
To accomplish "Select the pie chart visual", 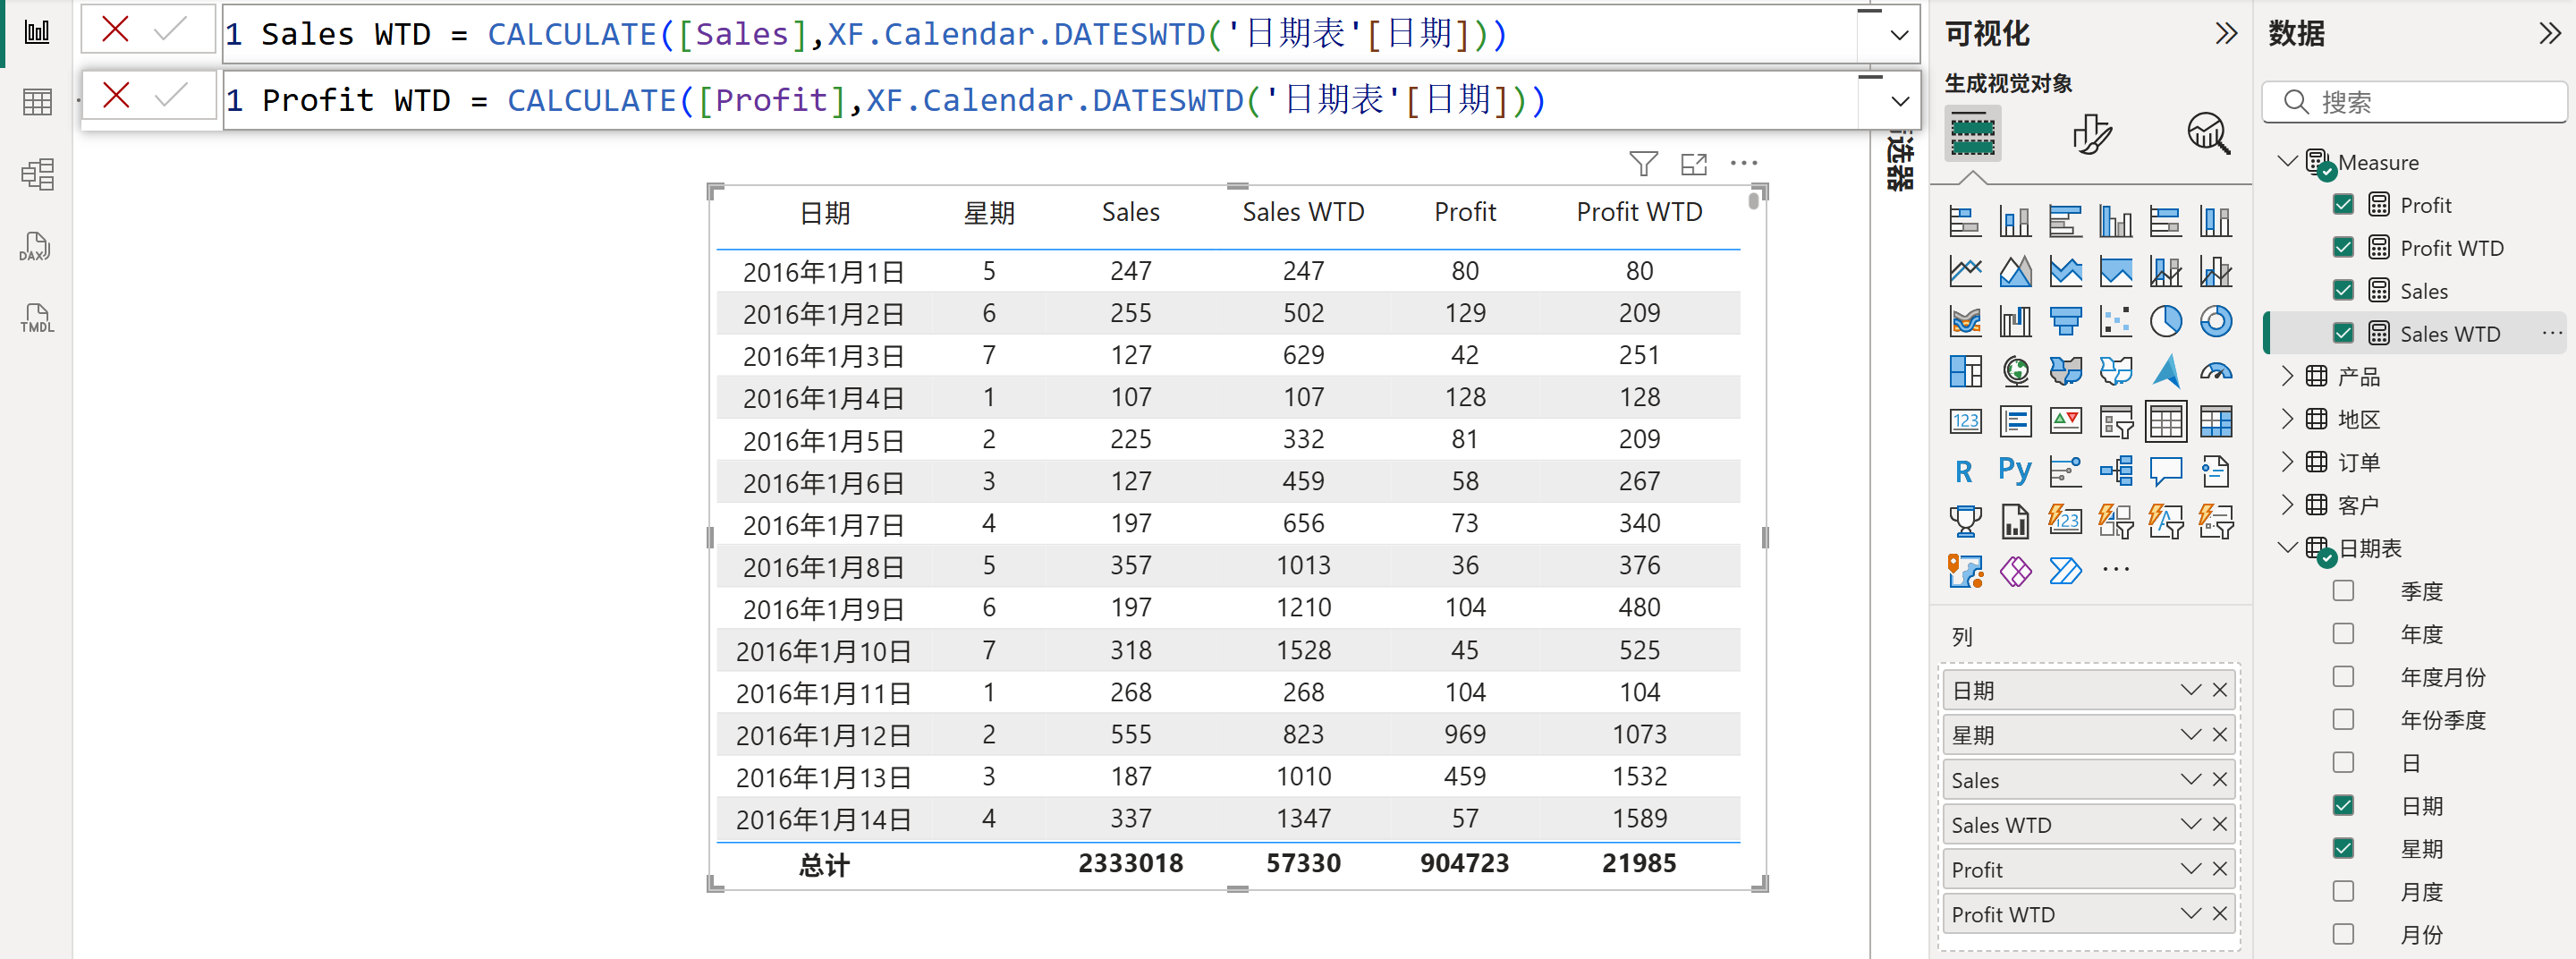I will [x=2165, y=321].
